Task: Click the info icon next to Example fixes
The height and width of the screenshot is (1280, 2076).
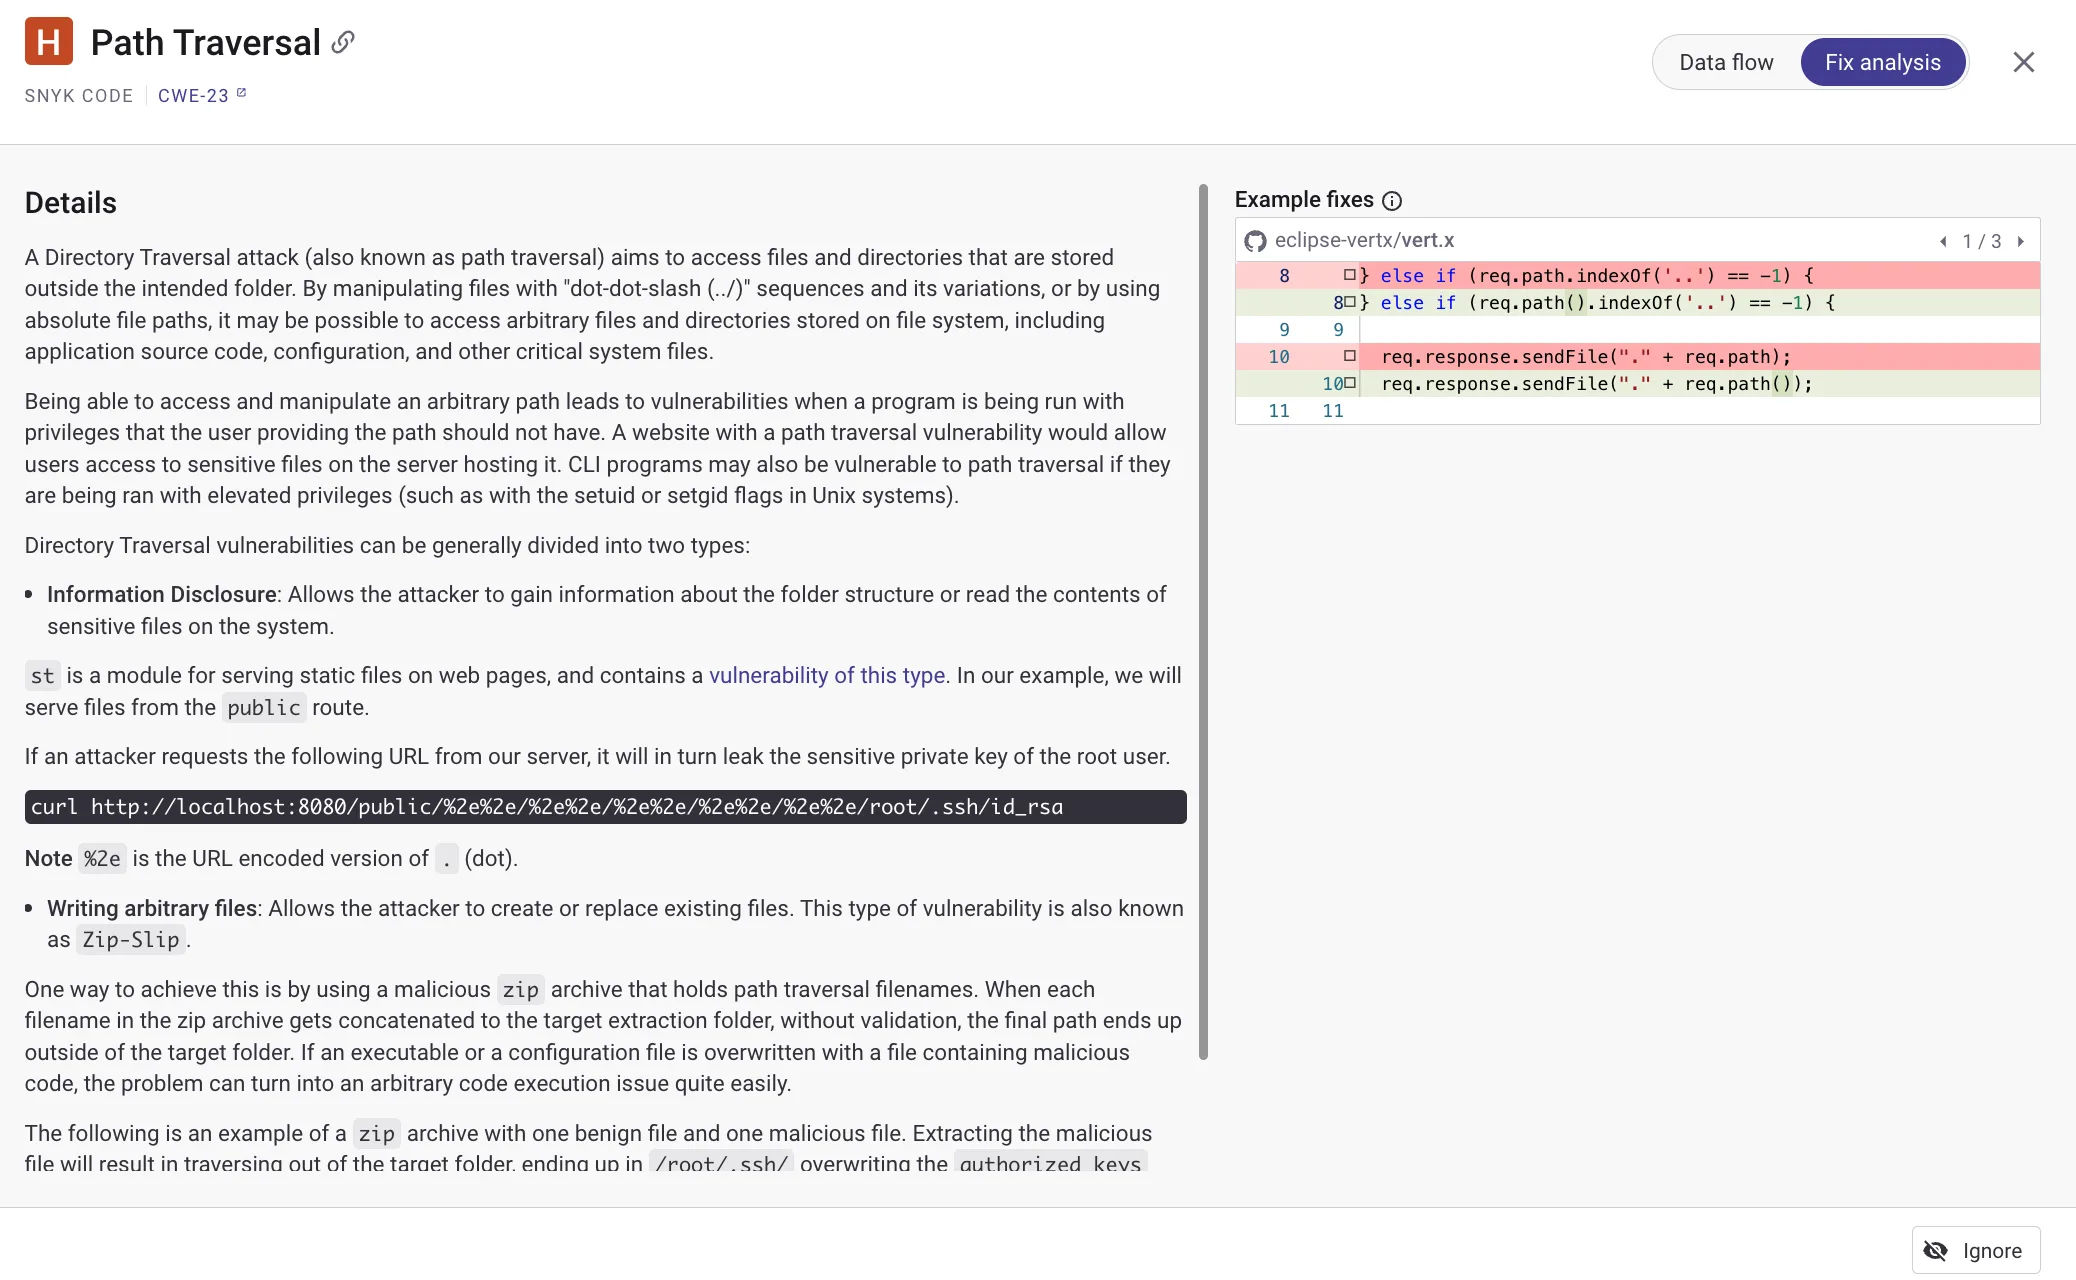Action: point(1392,201)
